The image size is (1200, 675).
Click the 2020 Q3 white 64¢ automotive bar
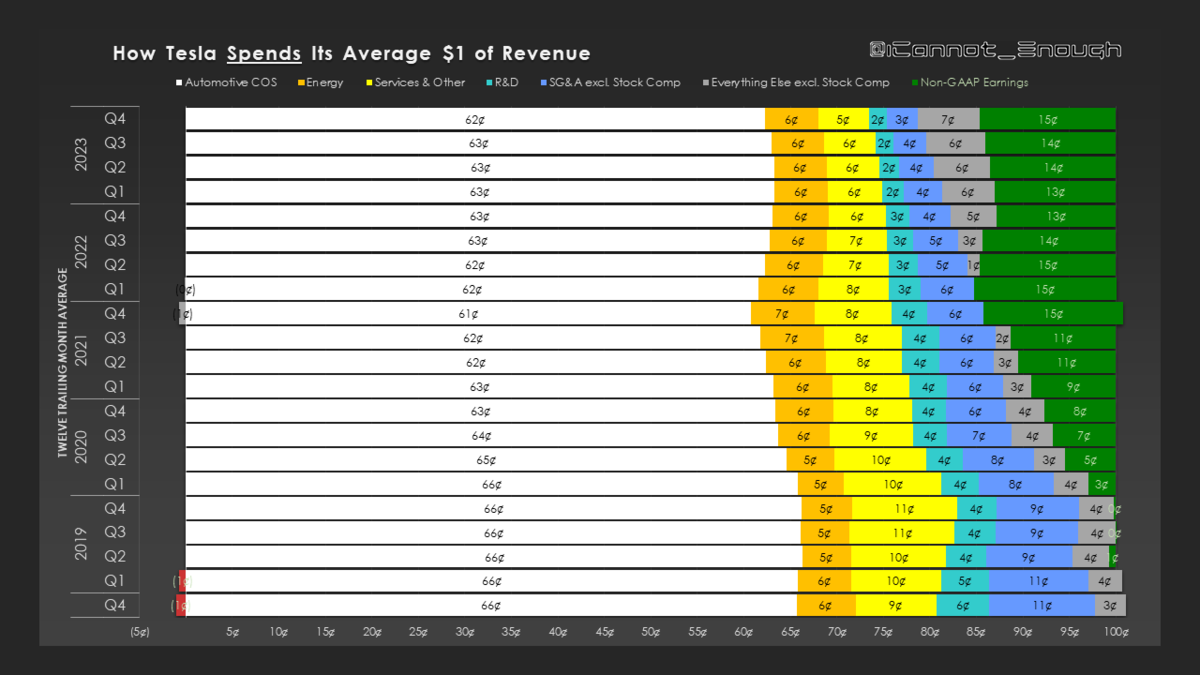(x=482, y=436)
